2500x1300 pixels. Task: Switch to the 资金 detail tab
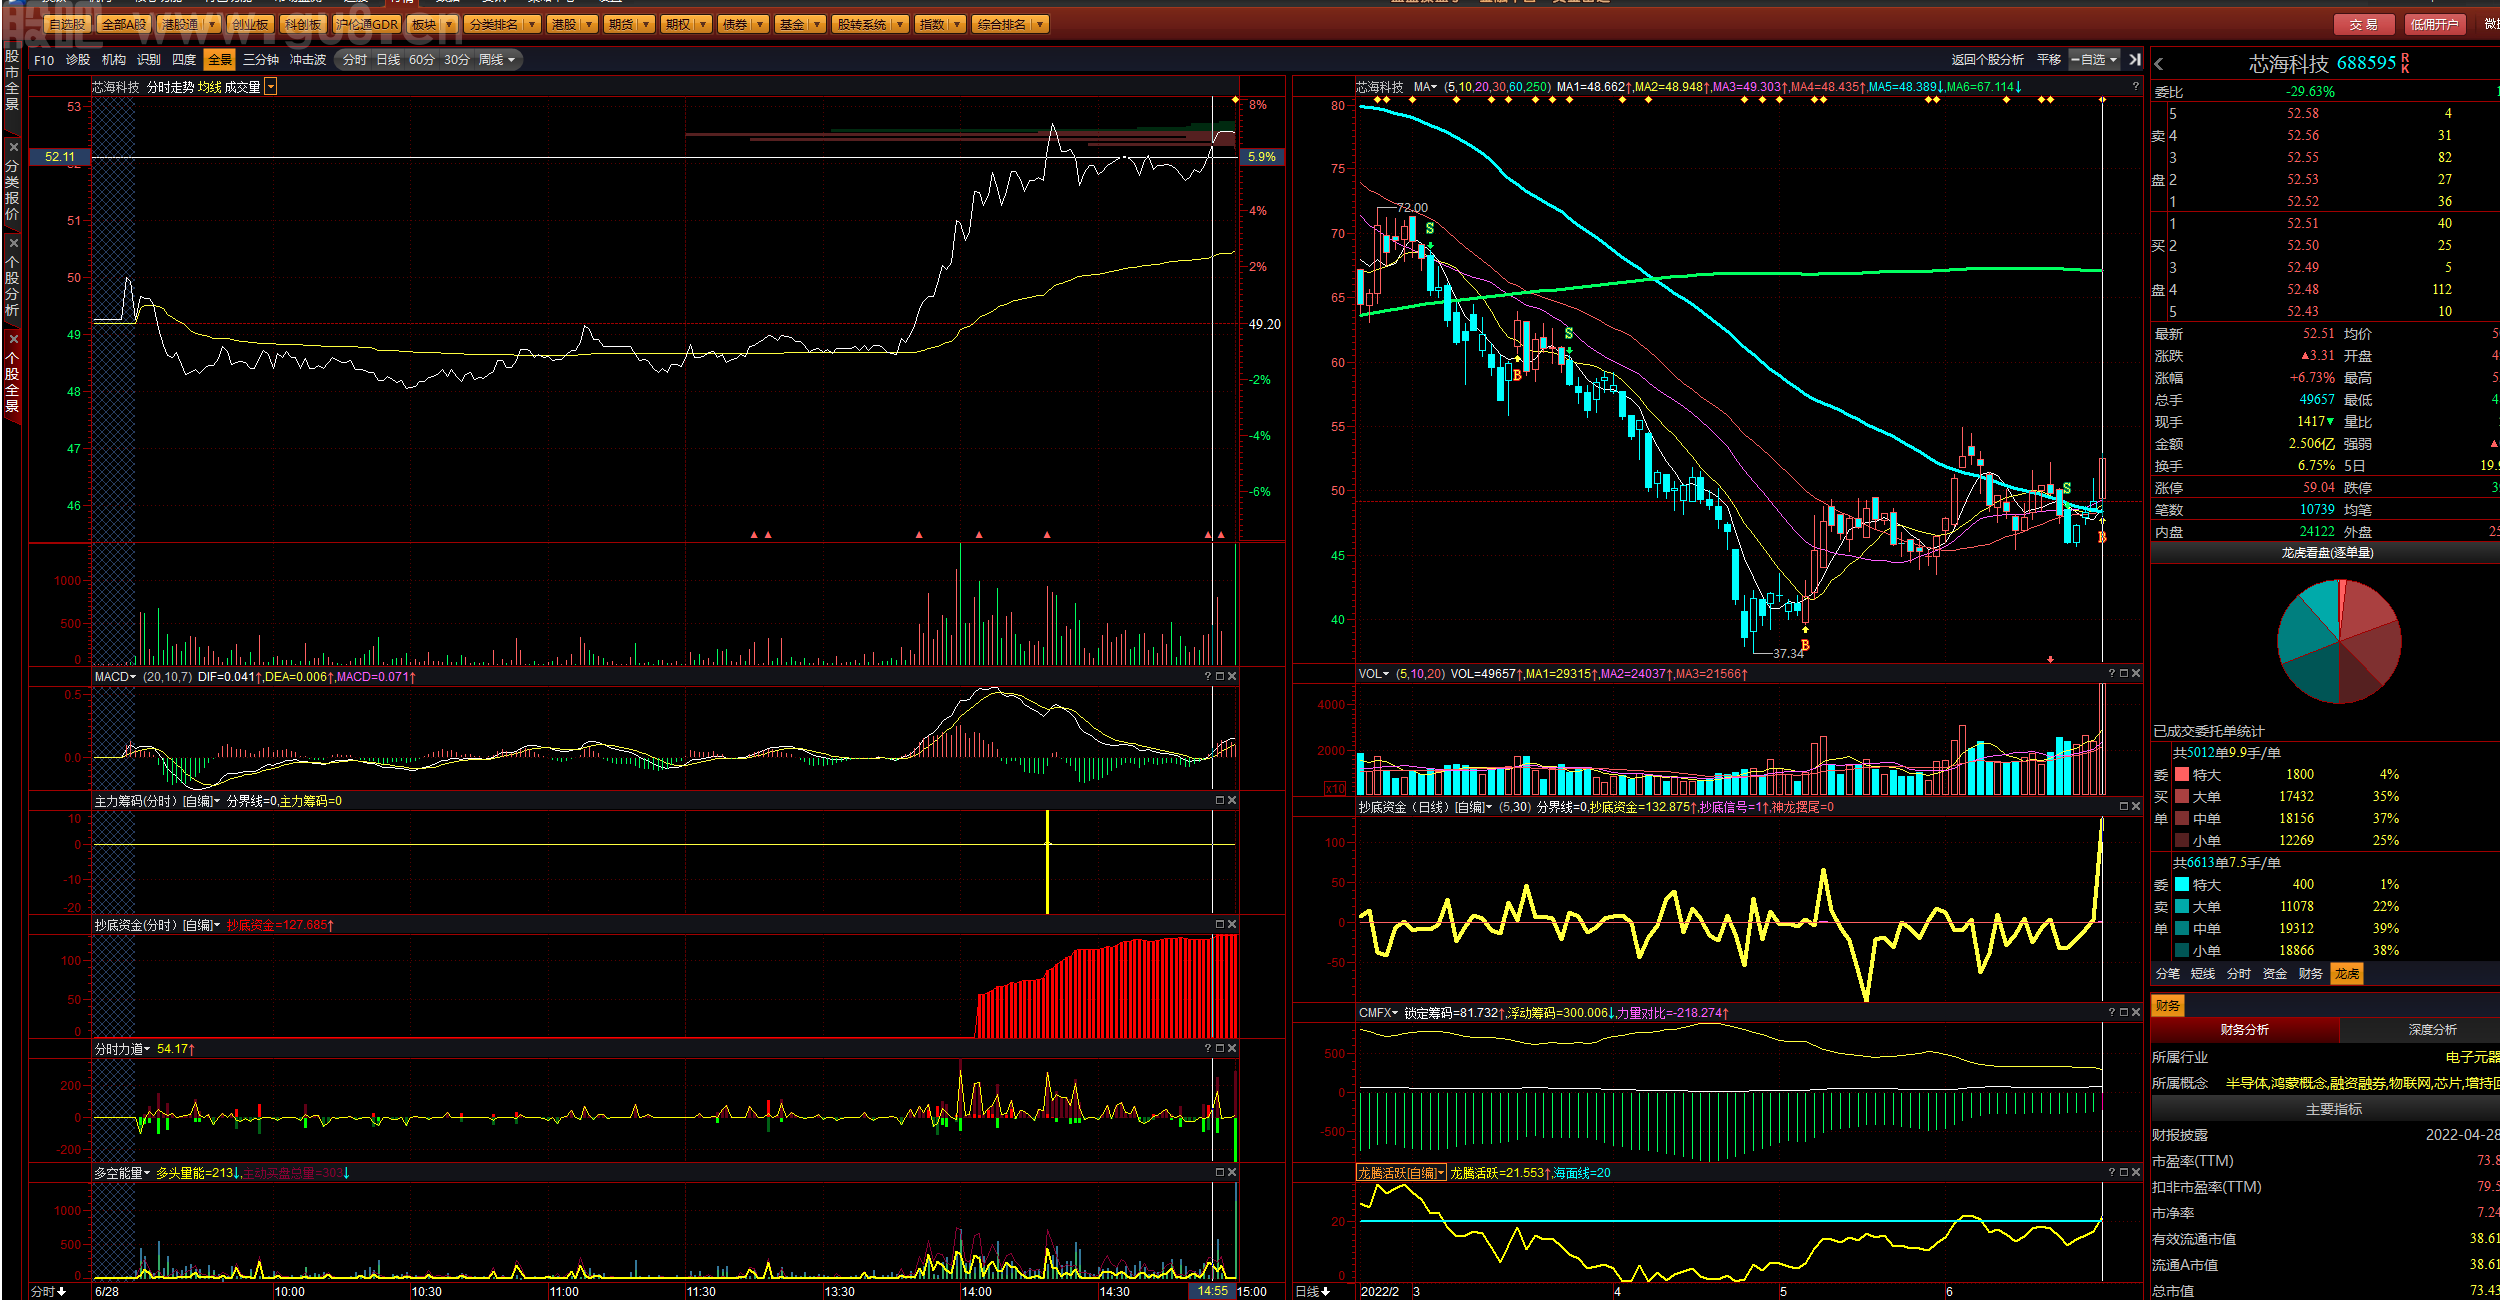pyautogui.click(x=2275, y=974)
